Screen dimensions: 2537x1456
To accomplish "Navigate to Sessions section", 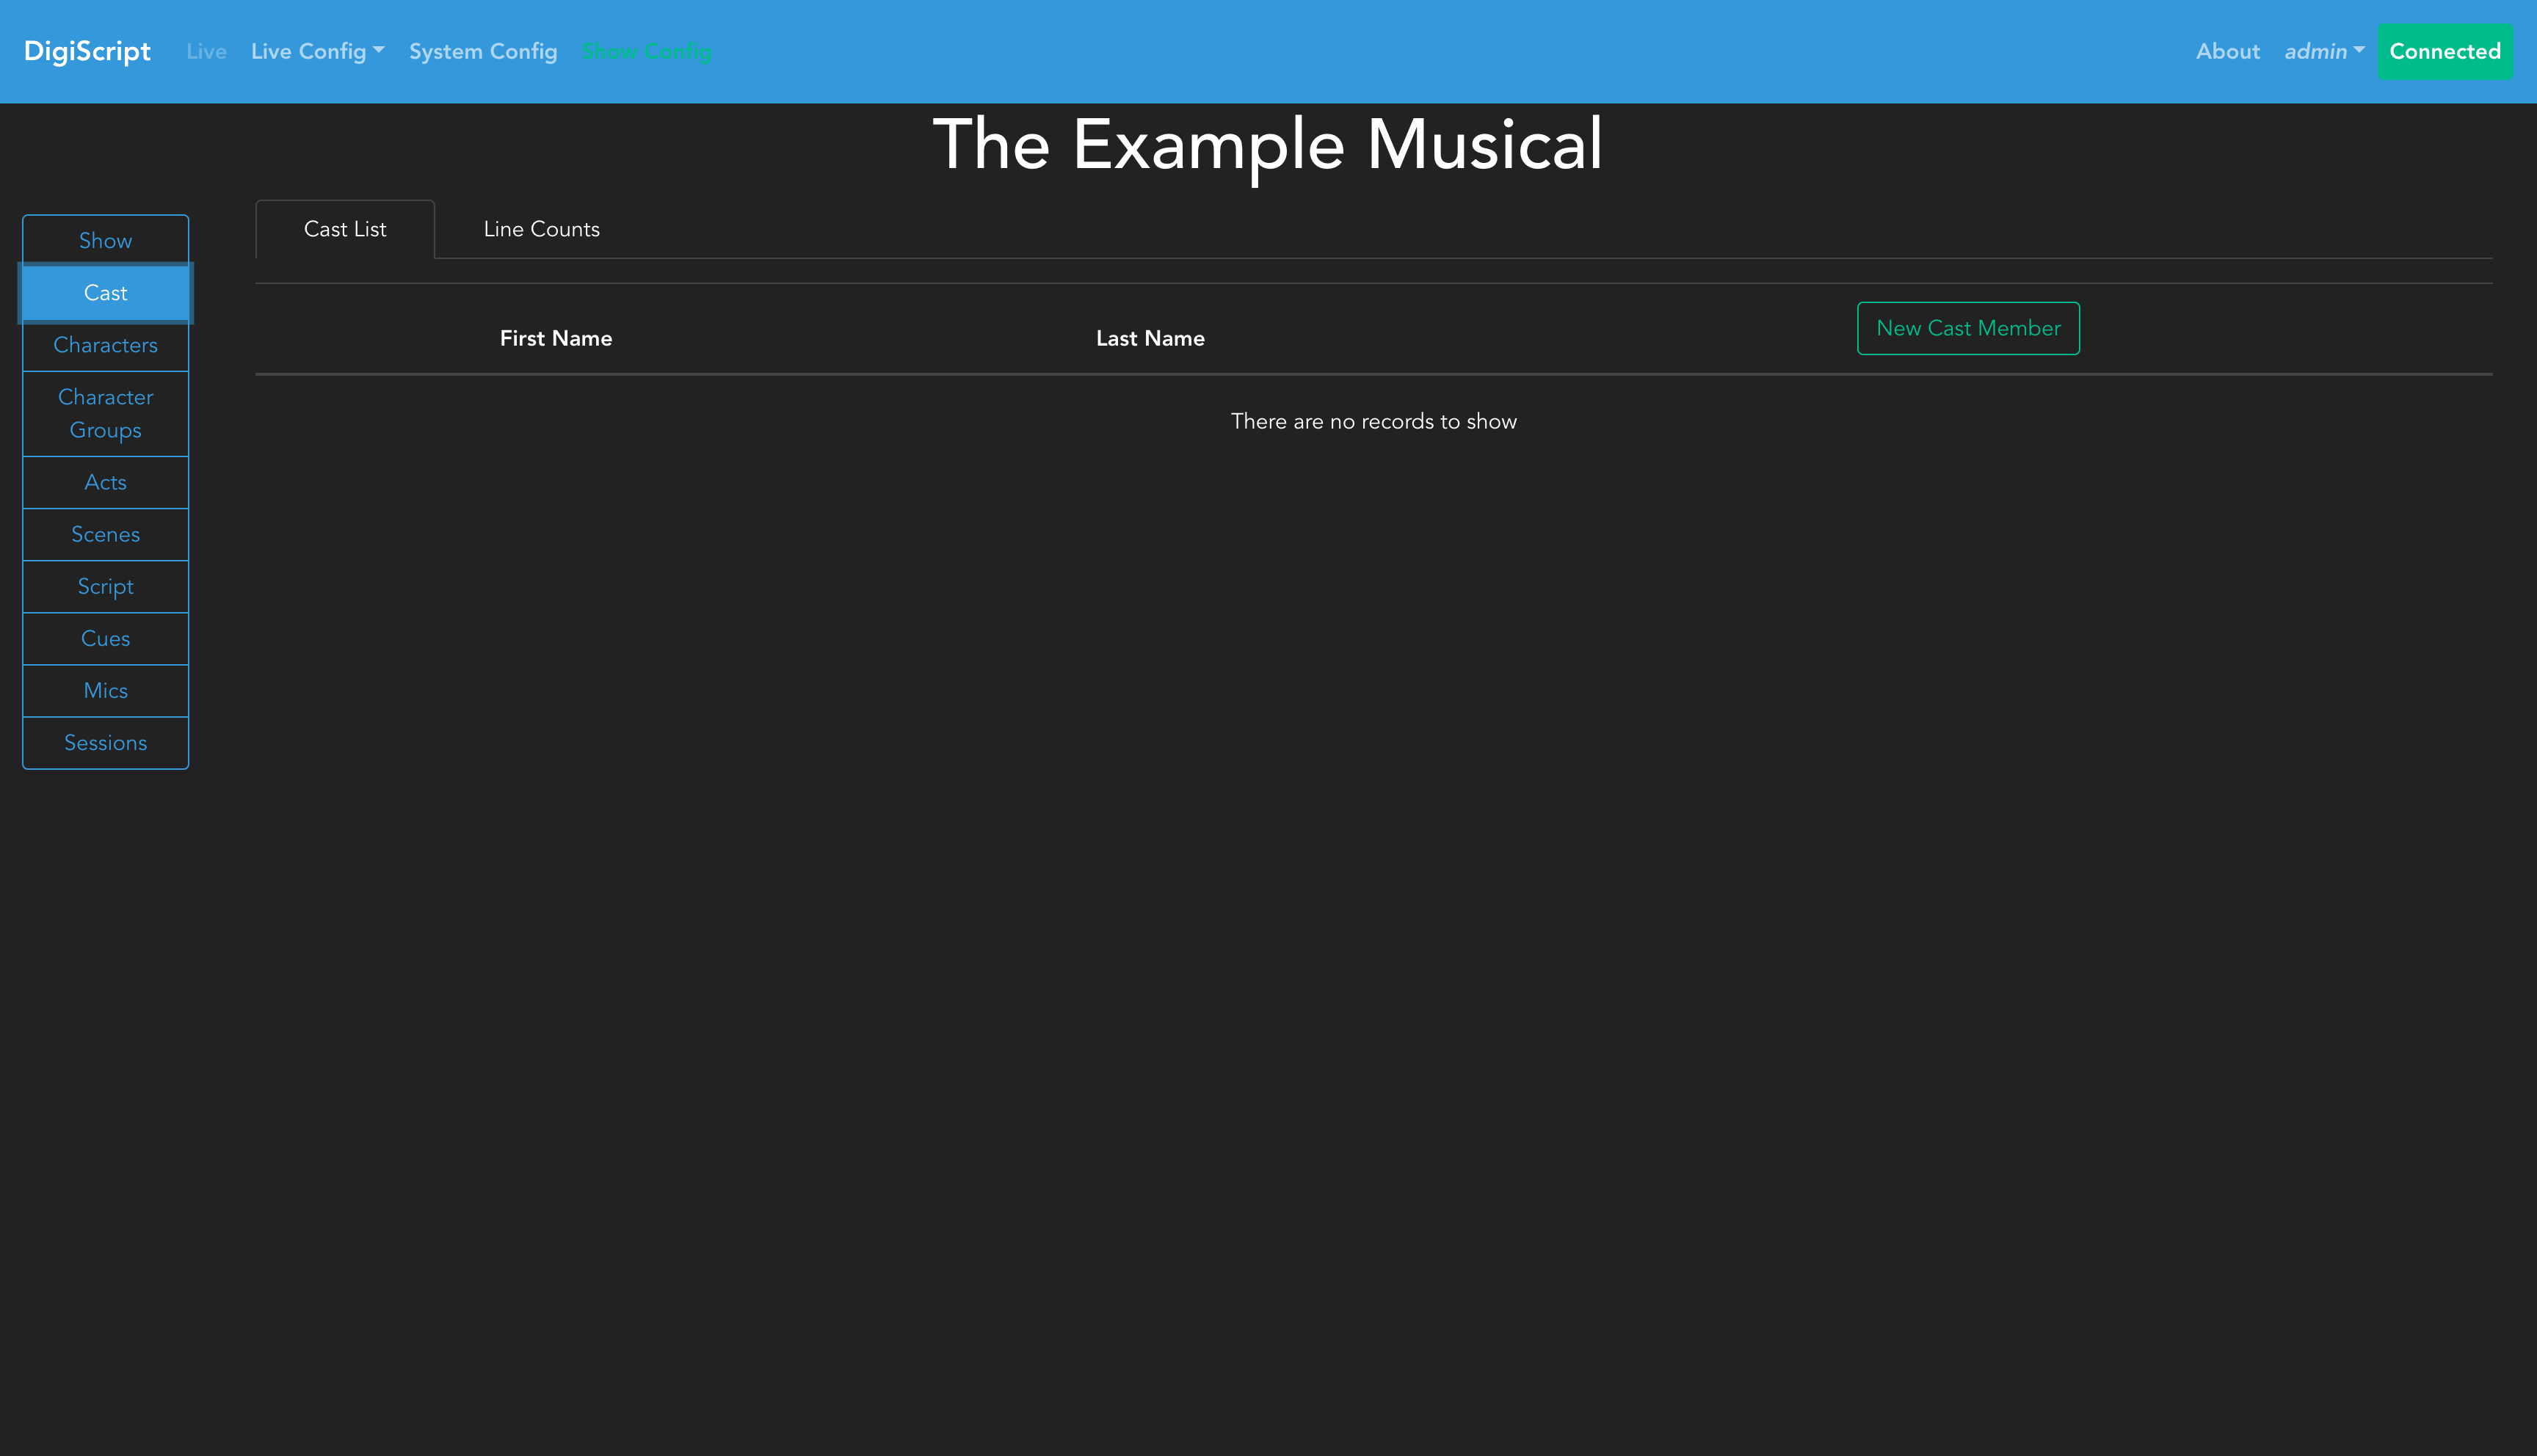I will click(x=105, y=742).
